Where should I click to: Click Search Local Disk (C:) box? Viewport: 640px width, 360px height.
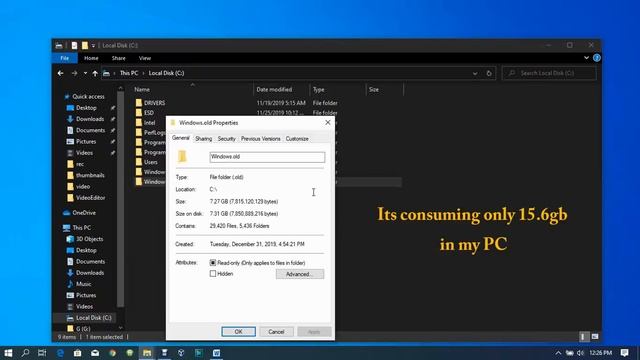point(549,73)
